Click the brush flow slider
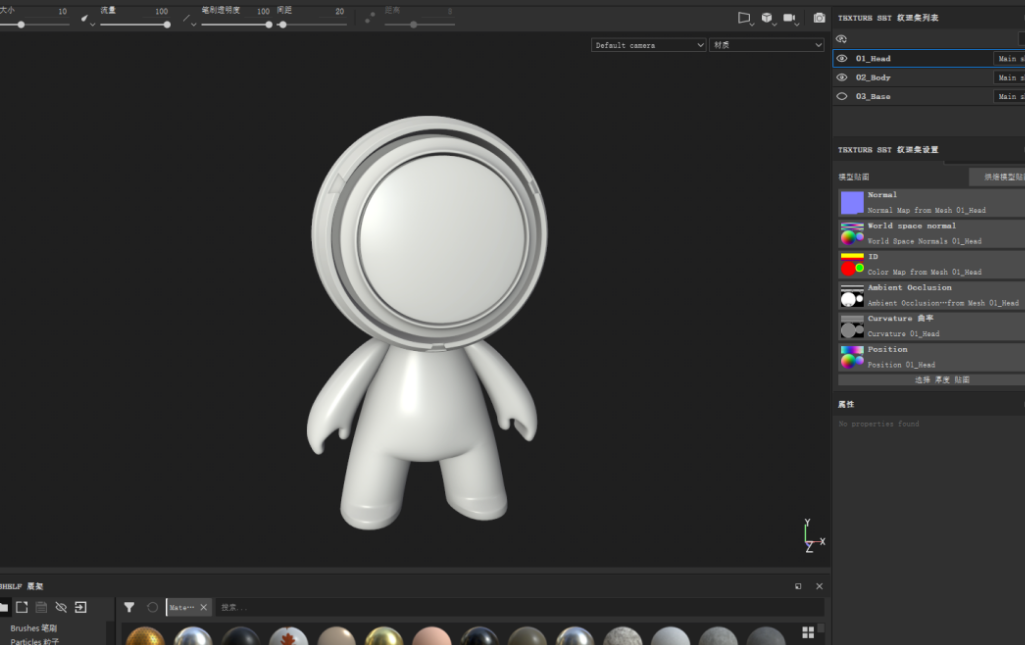Viewport: 1025px width, 645px height. [134, 24]
